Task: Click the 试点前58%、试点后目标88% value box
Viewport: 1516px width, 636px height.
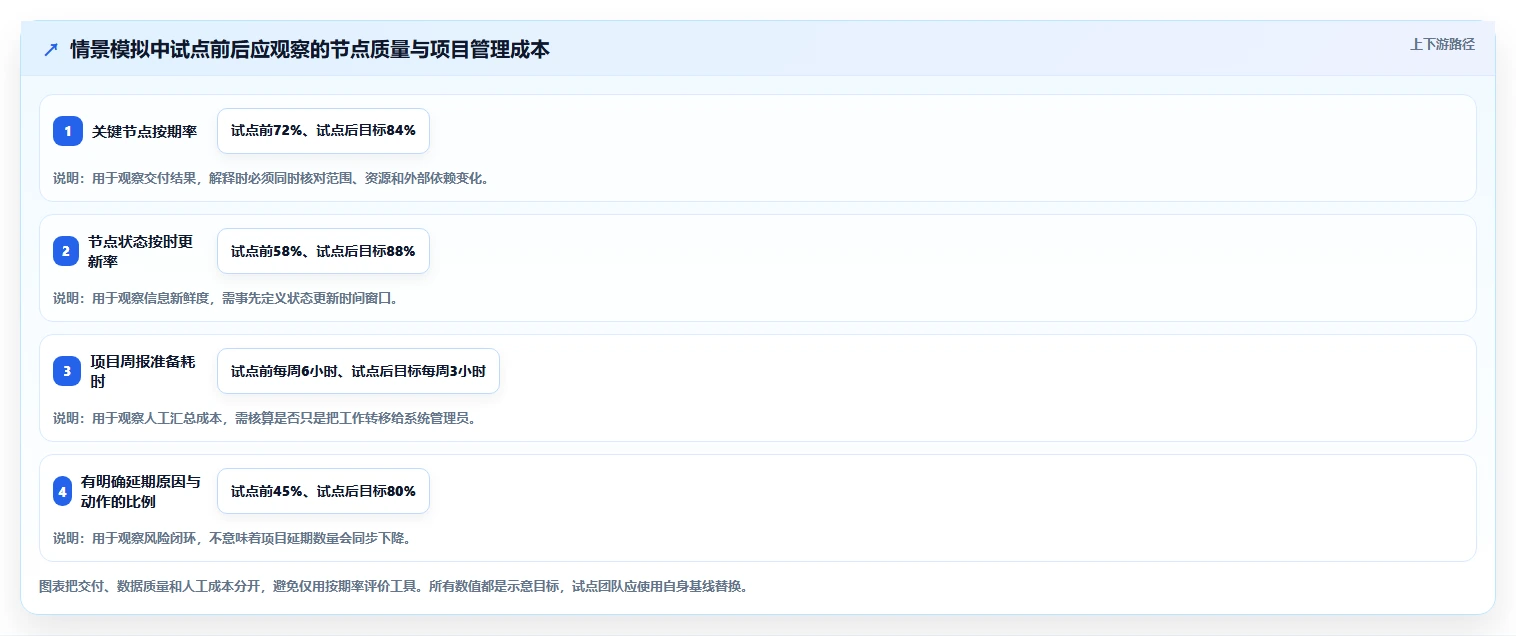Action: [323, 251]
